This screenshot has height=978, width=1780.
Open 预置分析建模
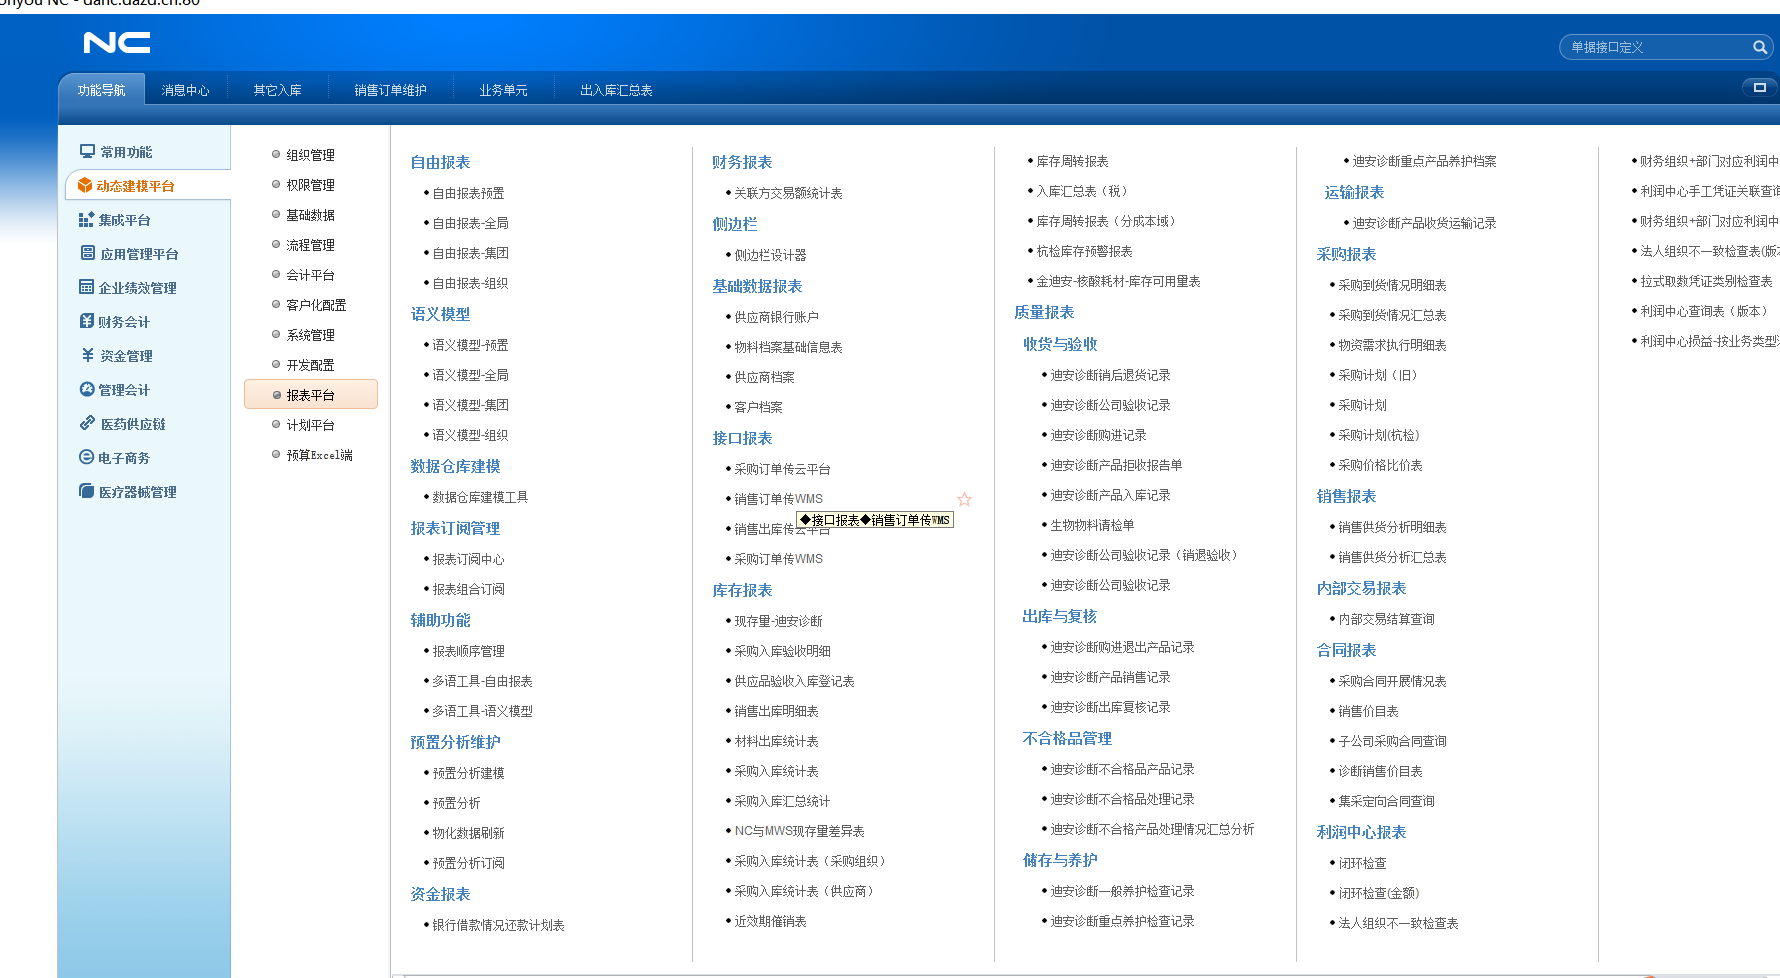tap(468, 773)
